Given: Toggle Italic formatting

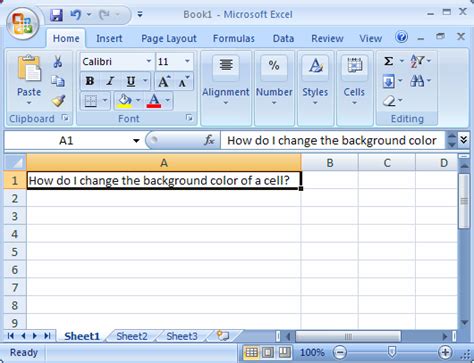Looking at the screenshot, I should pos(110,81).
